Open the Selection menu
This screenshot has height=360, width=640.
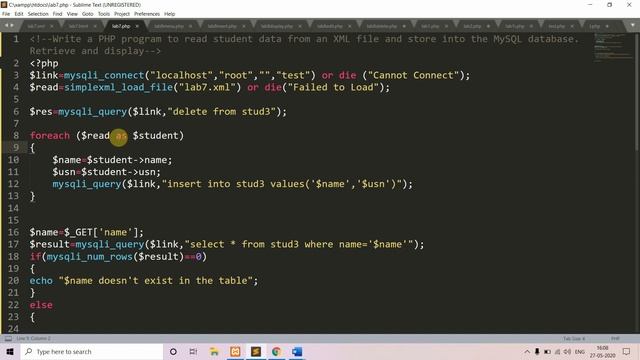(38, 14)
